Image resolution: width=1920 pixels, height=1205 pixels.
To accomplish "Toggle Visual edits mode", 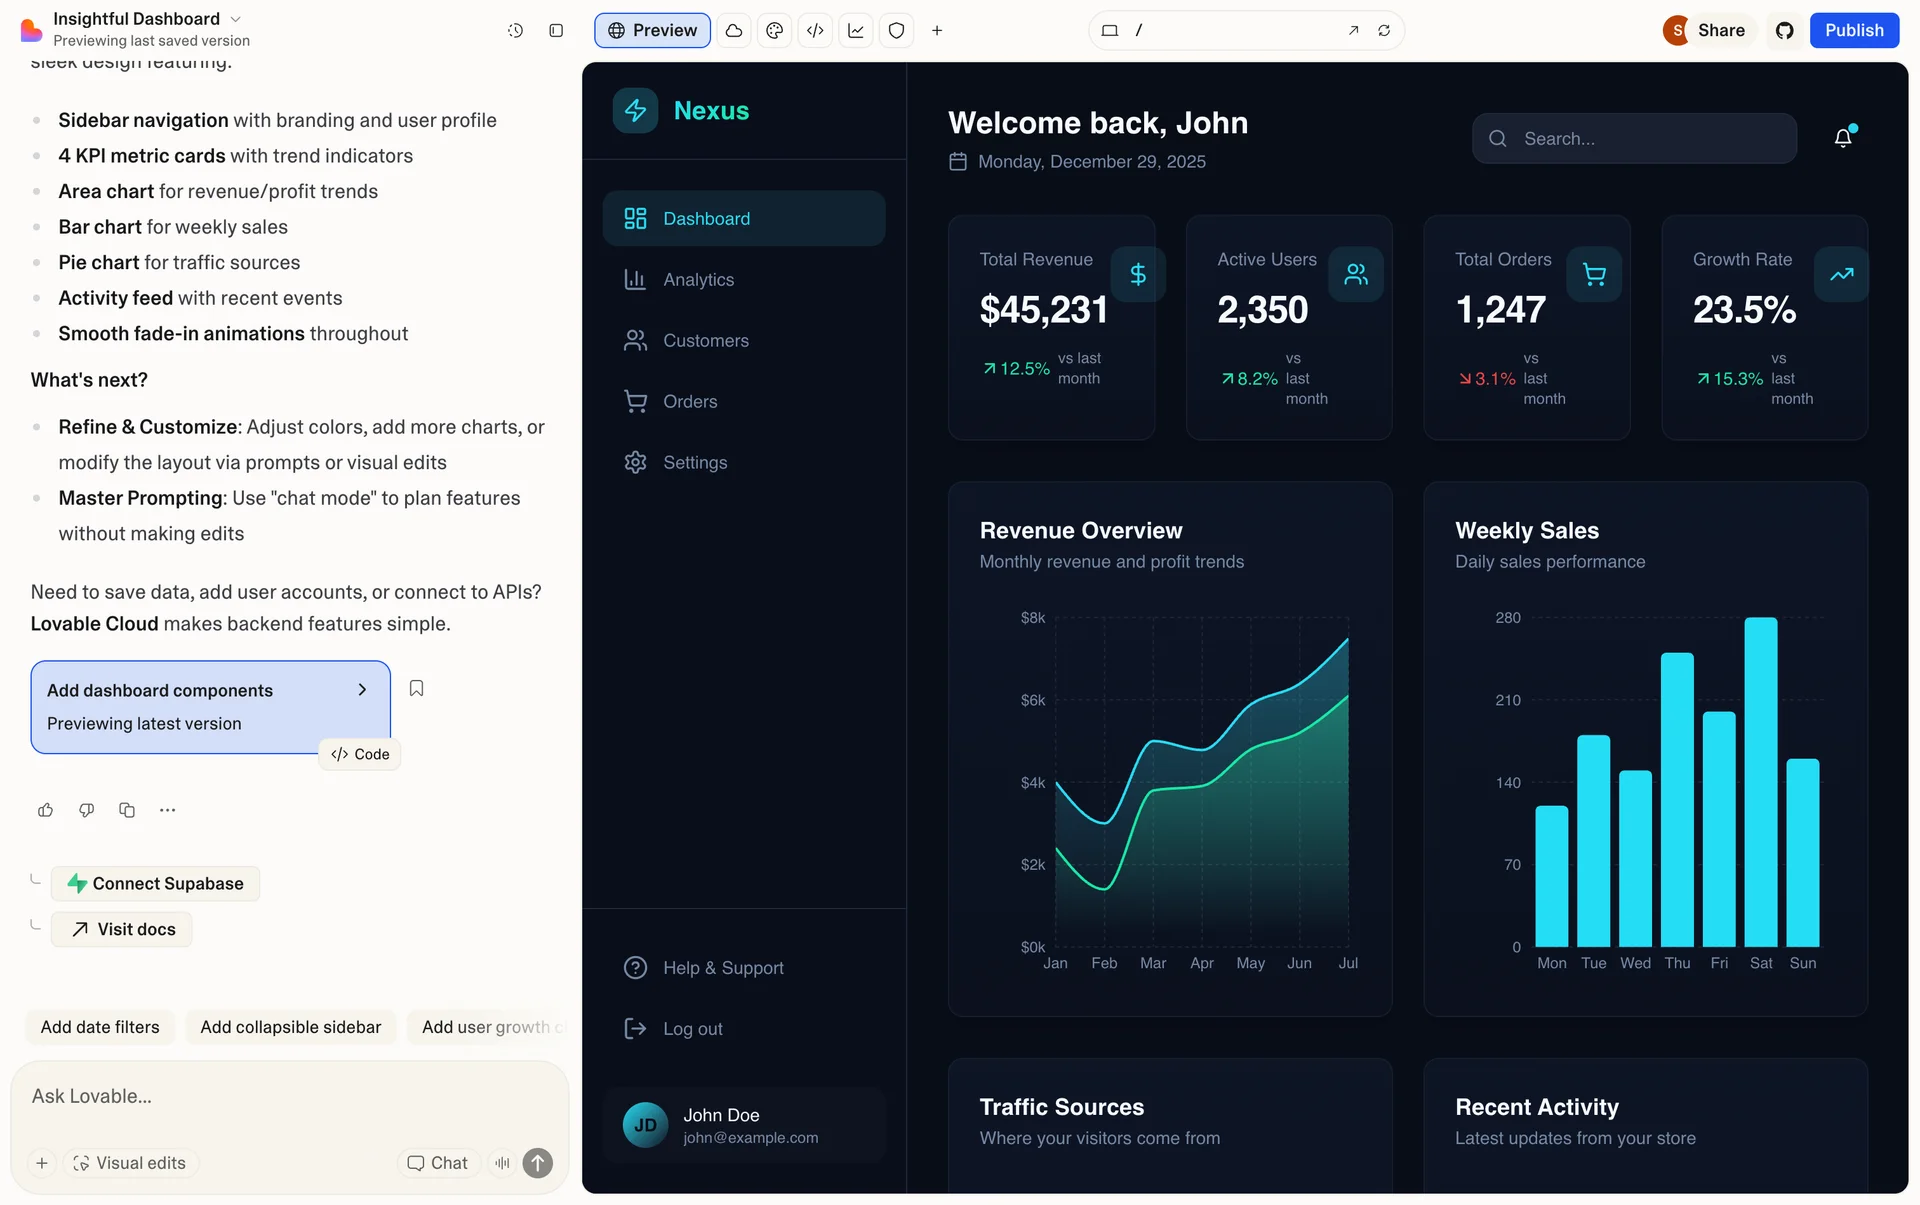I will point(130,1163).
